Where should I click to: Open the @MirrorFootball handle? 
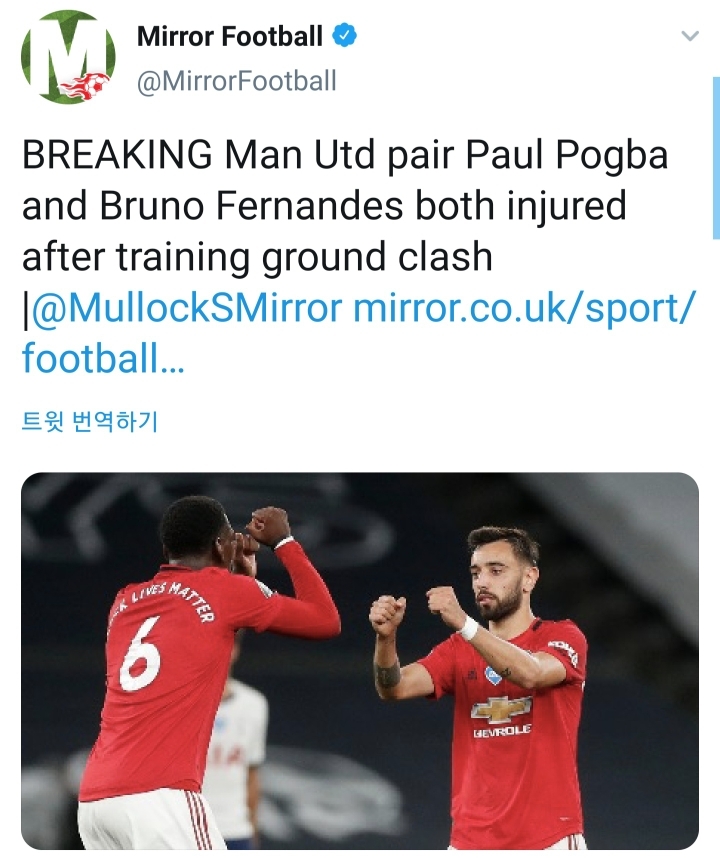point(236,81)
